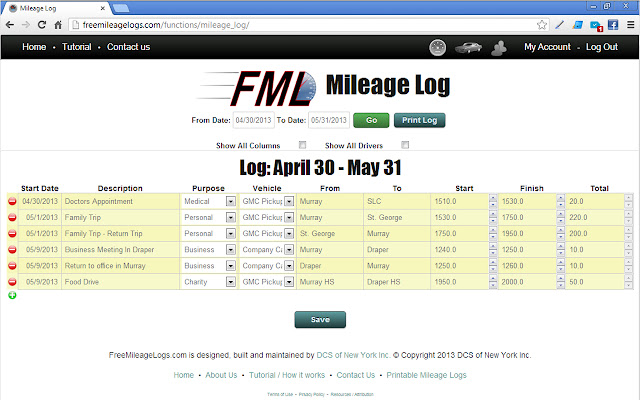Delete the Return to office in Murray row

pos(12,266)
